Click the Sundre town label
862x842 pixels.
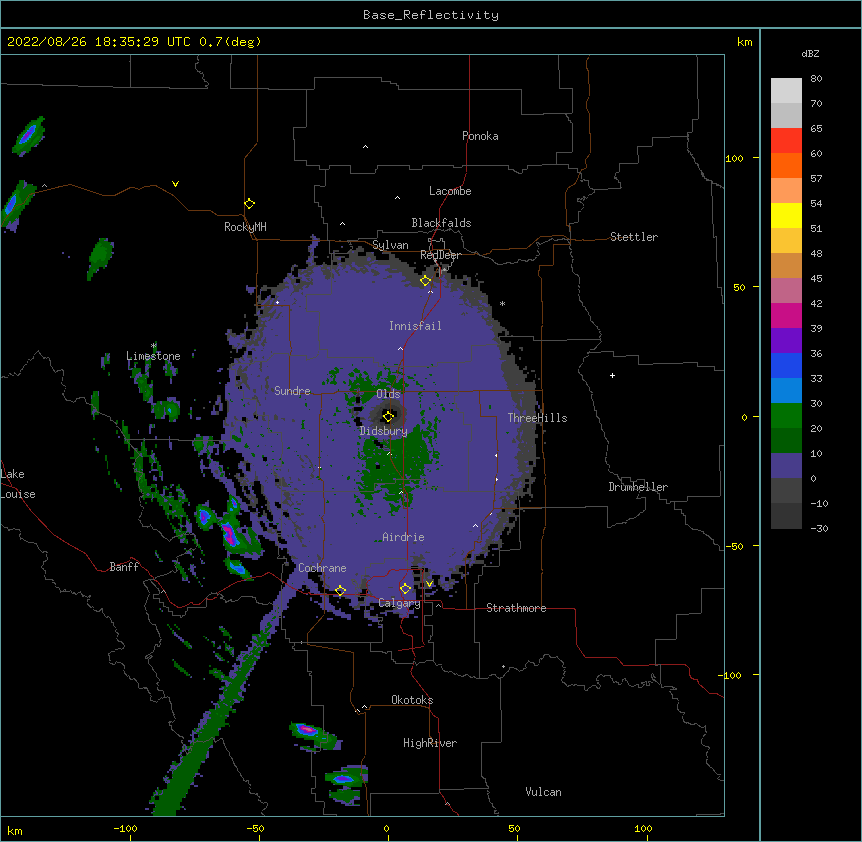point(292,391)
